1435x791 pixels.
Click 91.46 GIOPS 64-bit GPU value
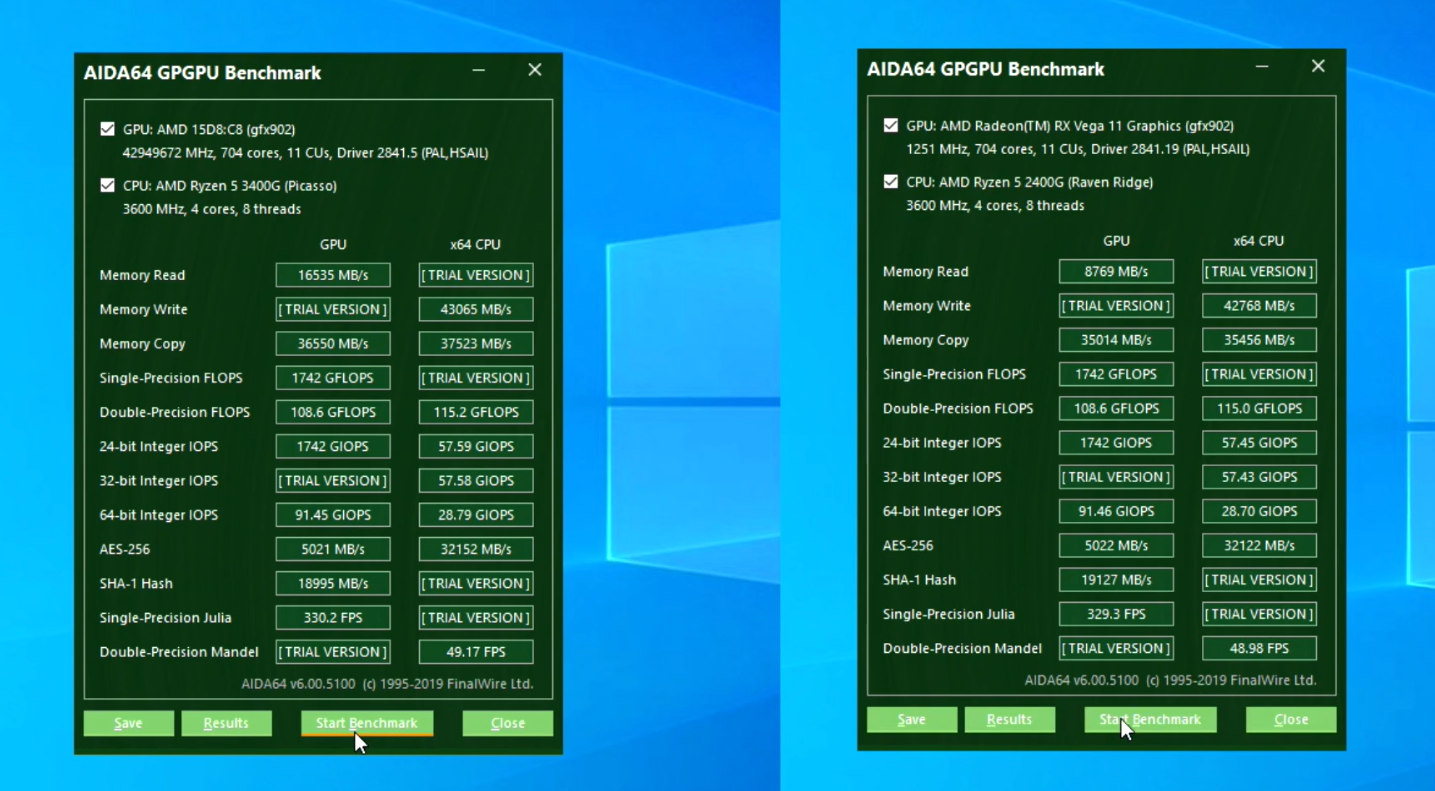coord(1116,511)
